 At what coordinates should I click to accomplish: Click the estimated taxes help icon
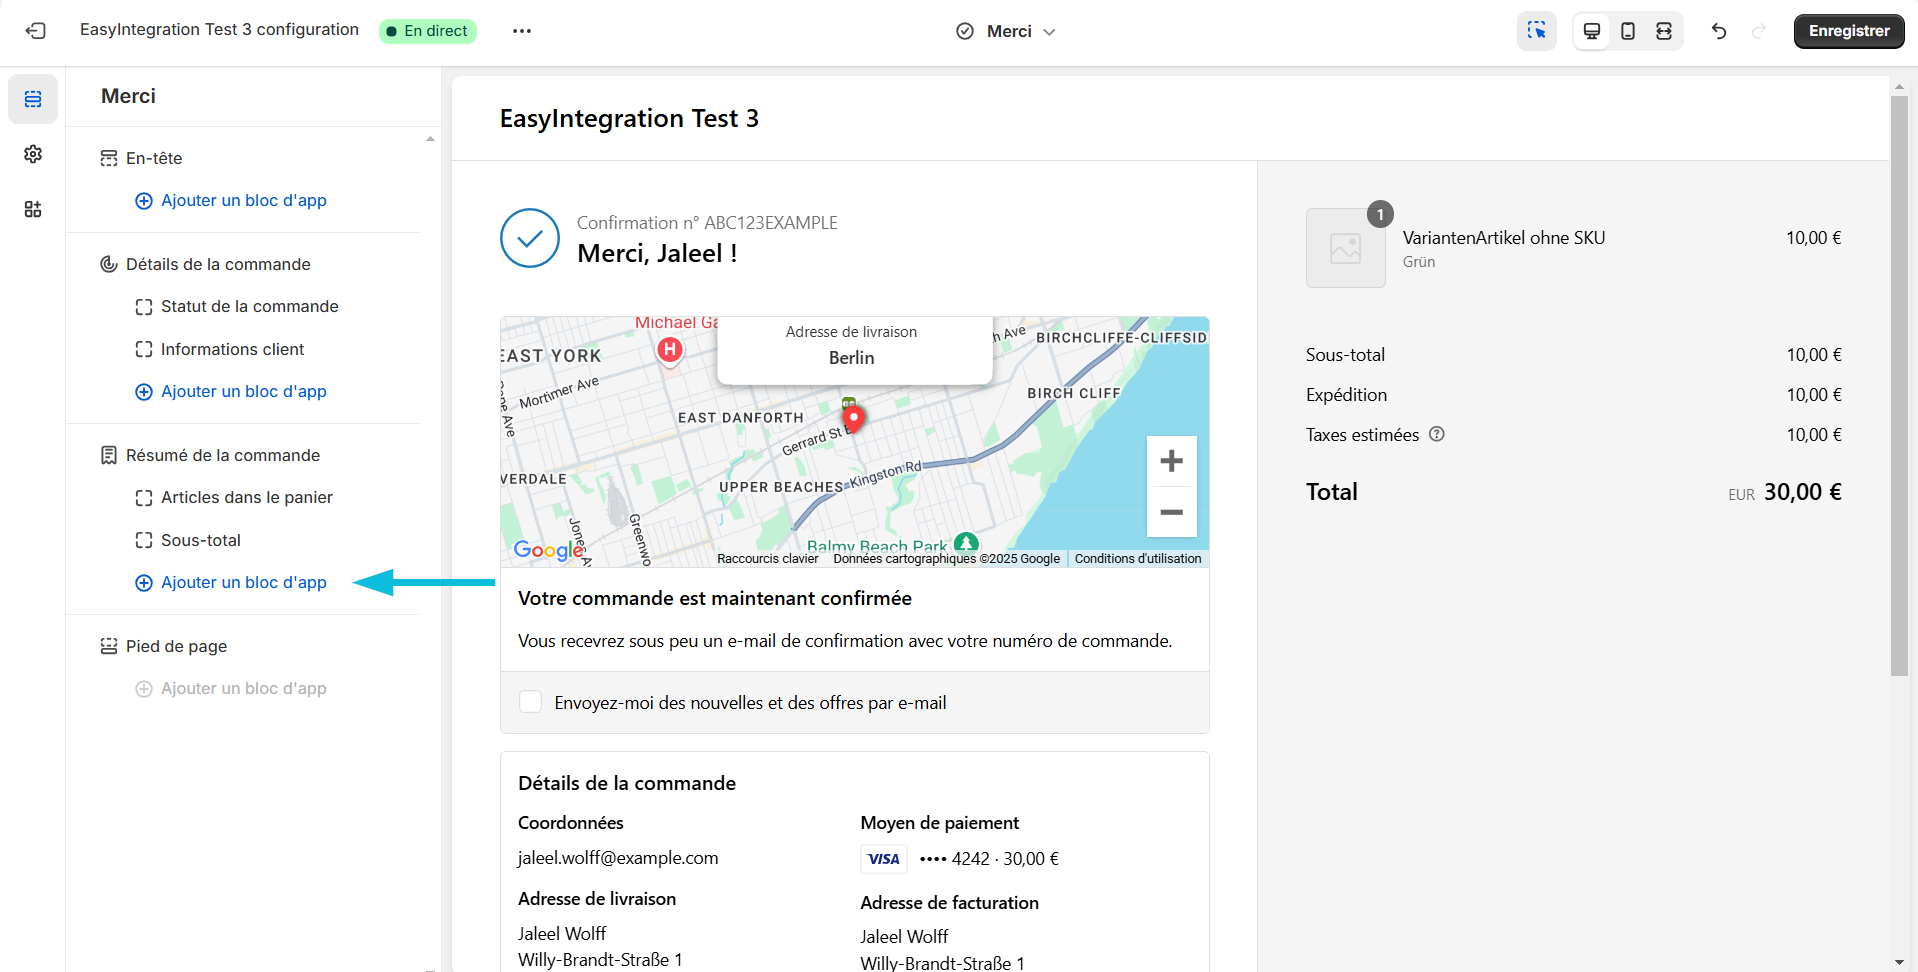(x=1437, y=434)
